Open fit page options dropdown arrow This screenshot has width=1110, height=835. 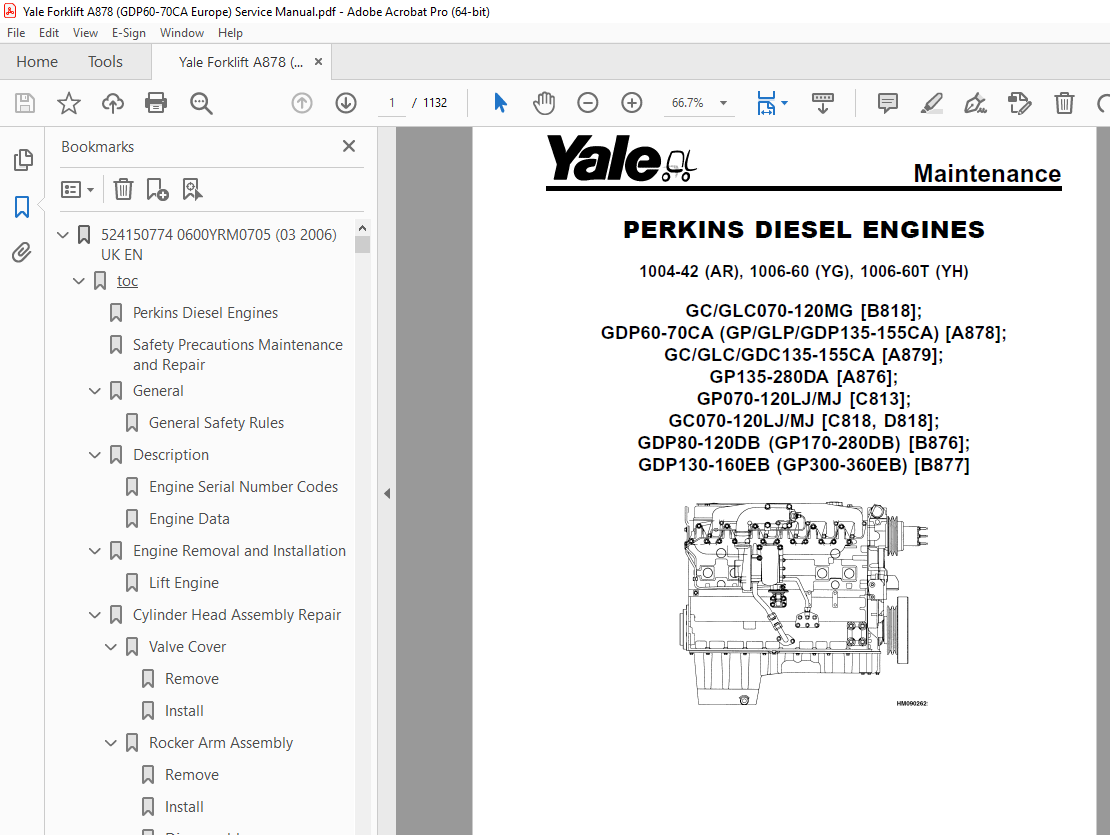784,103
